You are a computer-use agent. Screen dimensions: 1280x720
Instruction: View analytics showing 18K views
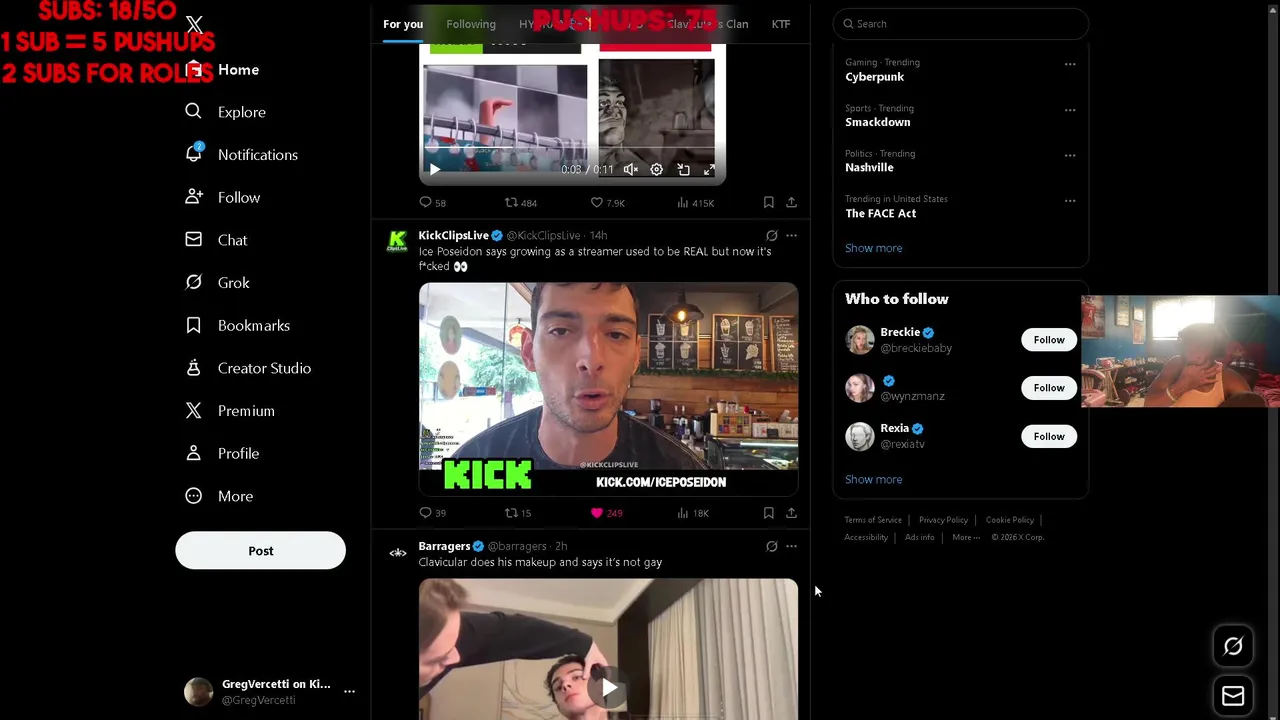[693, 513]
